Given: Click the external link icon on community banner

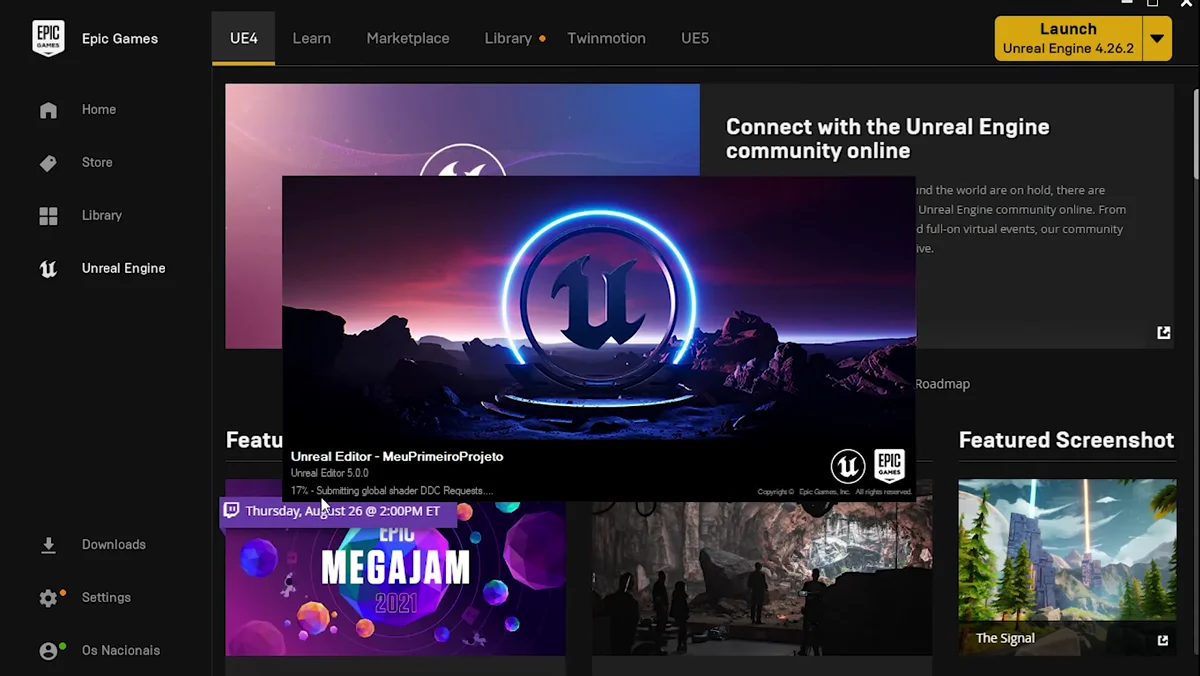Looking at the screenshot, I should pyautogui.click(x=1164, y=333).
